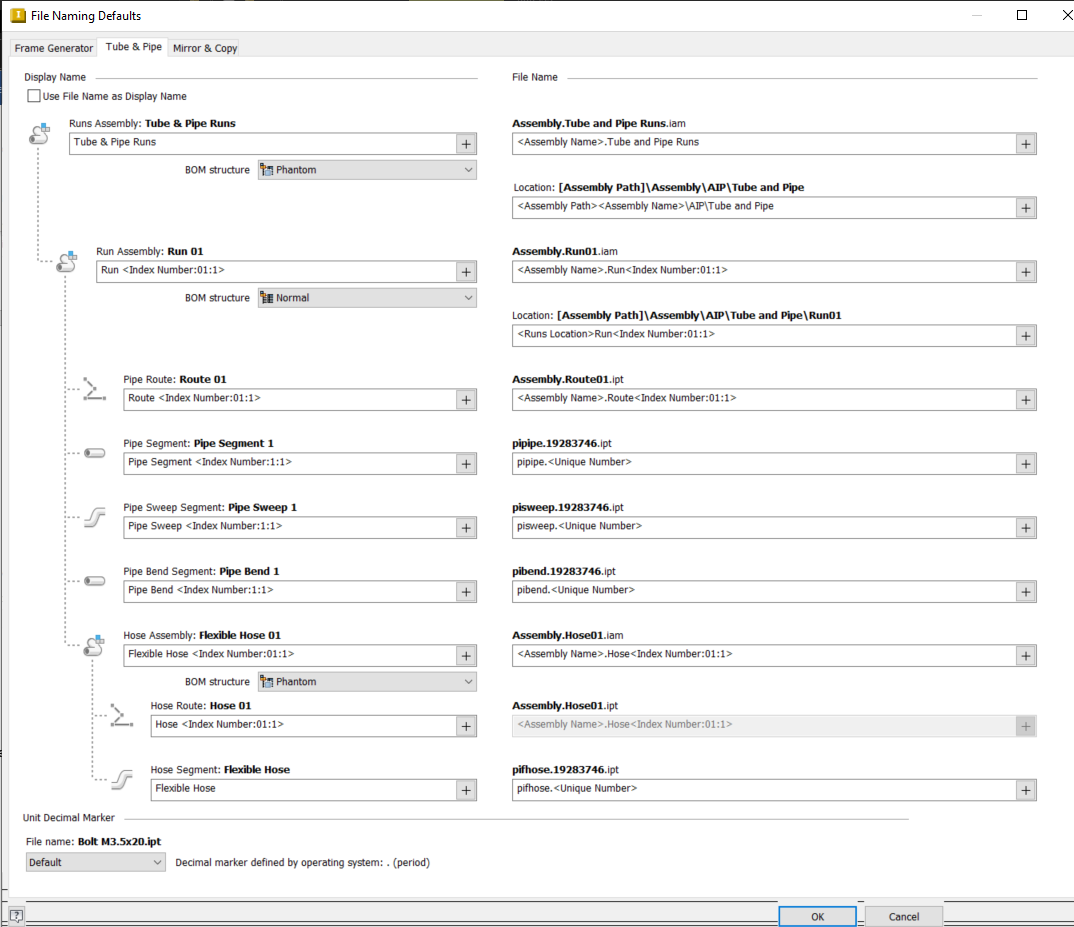Edit the pisweep.Unique Number field
The width and height of the screenshot is (1074, 927).
click(x=764, y=528)
